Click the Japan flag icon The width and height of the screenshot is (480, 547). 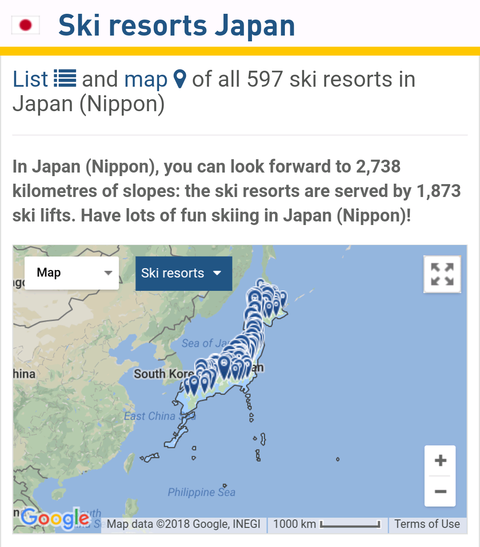(x=25, y=25)
